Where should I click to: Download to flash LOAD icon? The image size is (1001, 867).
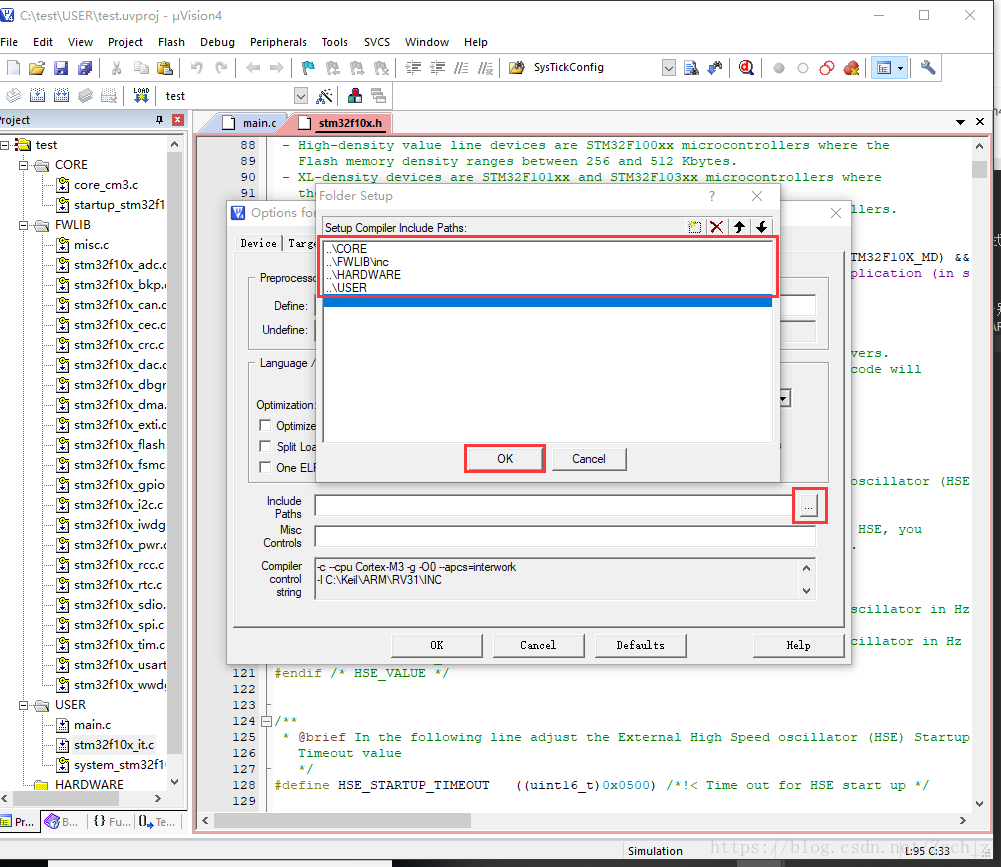(x=141, y=96)
